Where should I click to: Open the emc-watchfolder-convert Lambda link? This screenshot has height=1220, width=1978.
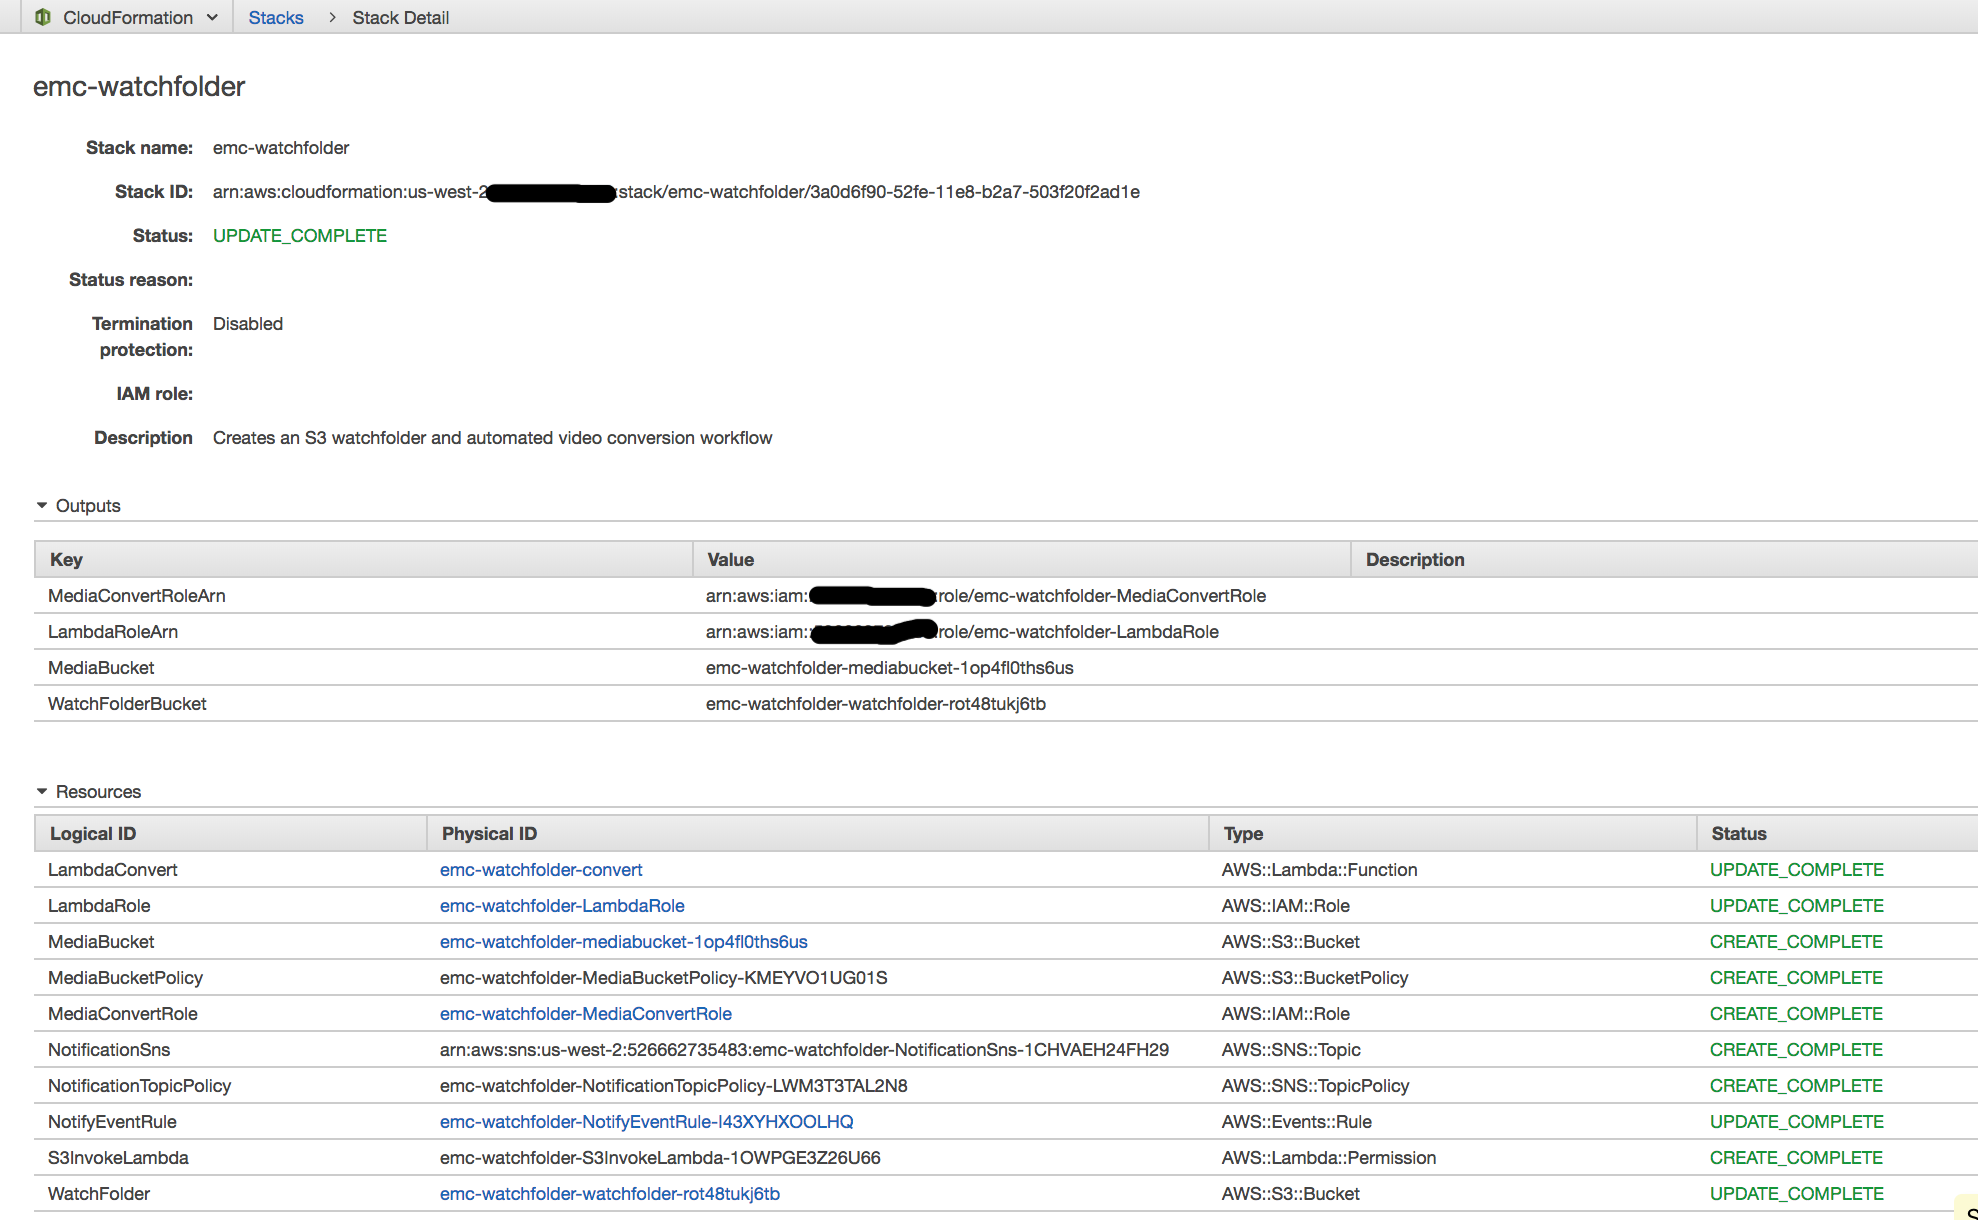point(541,870)
